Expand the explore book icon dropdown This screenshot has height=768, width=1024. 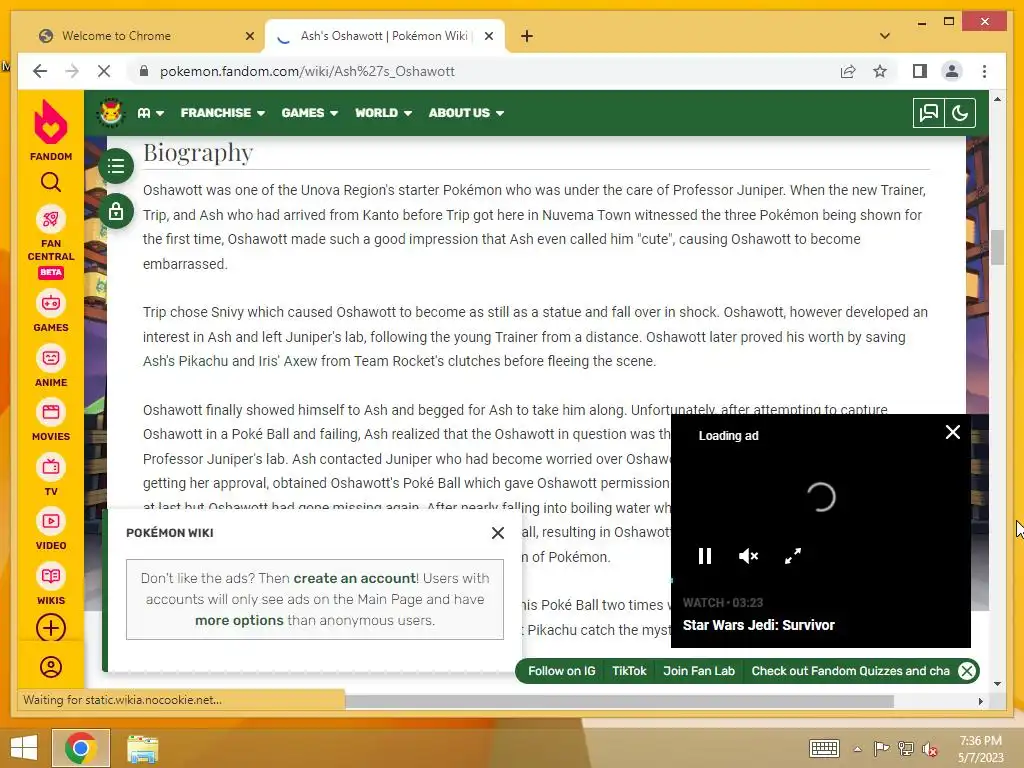pos(150,113)
